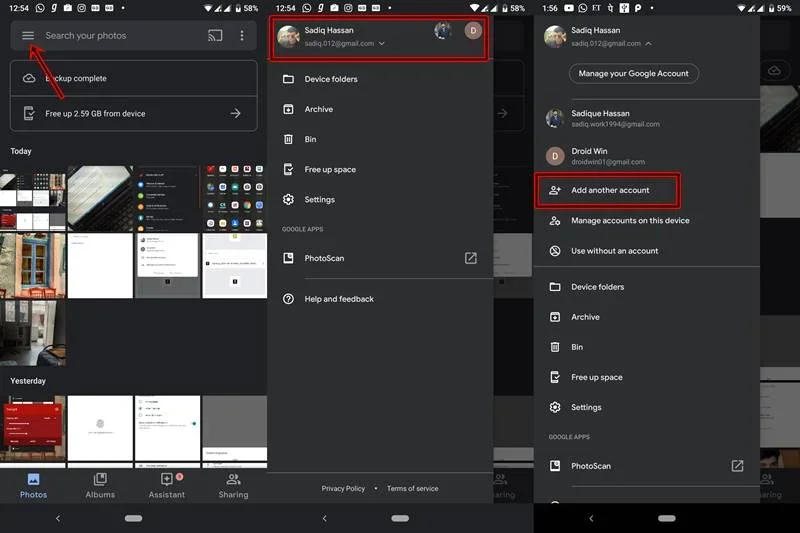This screenshot has height=533, width=800.
Task: Tap the Backup complete cloud icon
Action: coord(29,78)
